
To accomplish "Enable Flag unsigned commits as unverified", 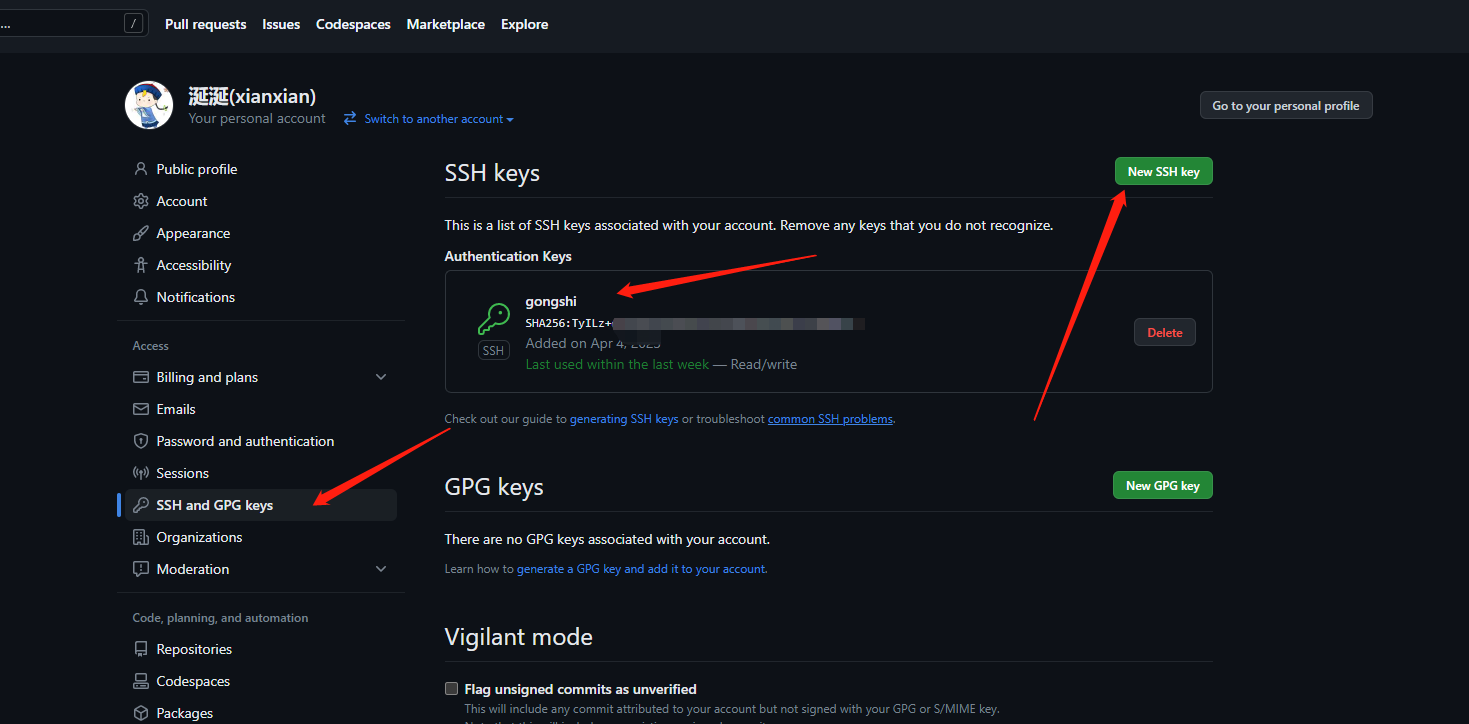I will coord(452,689).
